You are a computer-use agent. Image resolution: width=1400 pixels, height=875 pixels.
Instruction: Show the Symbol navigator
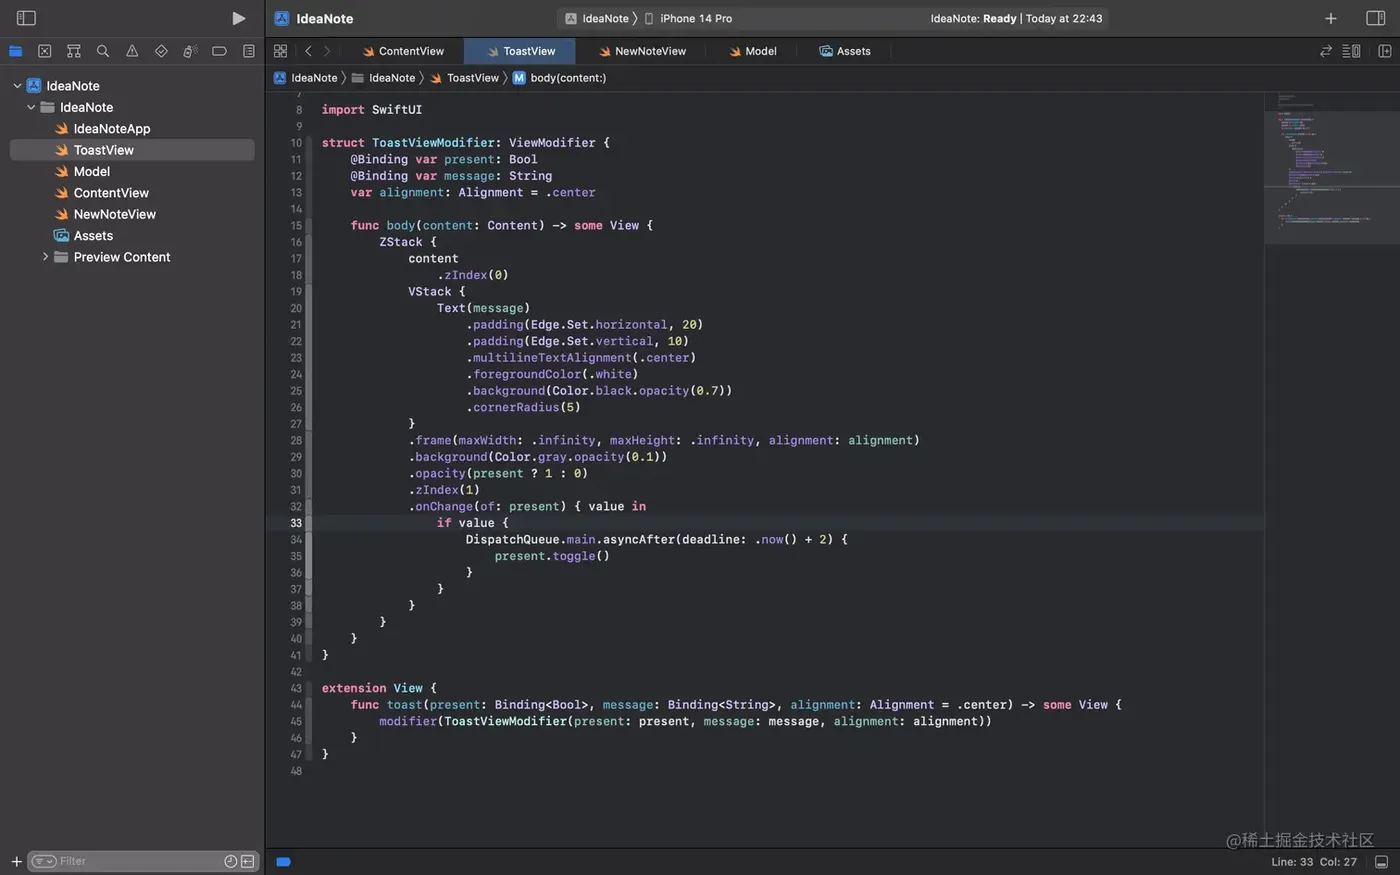point(73,51)
